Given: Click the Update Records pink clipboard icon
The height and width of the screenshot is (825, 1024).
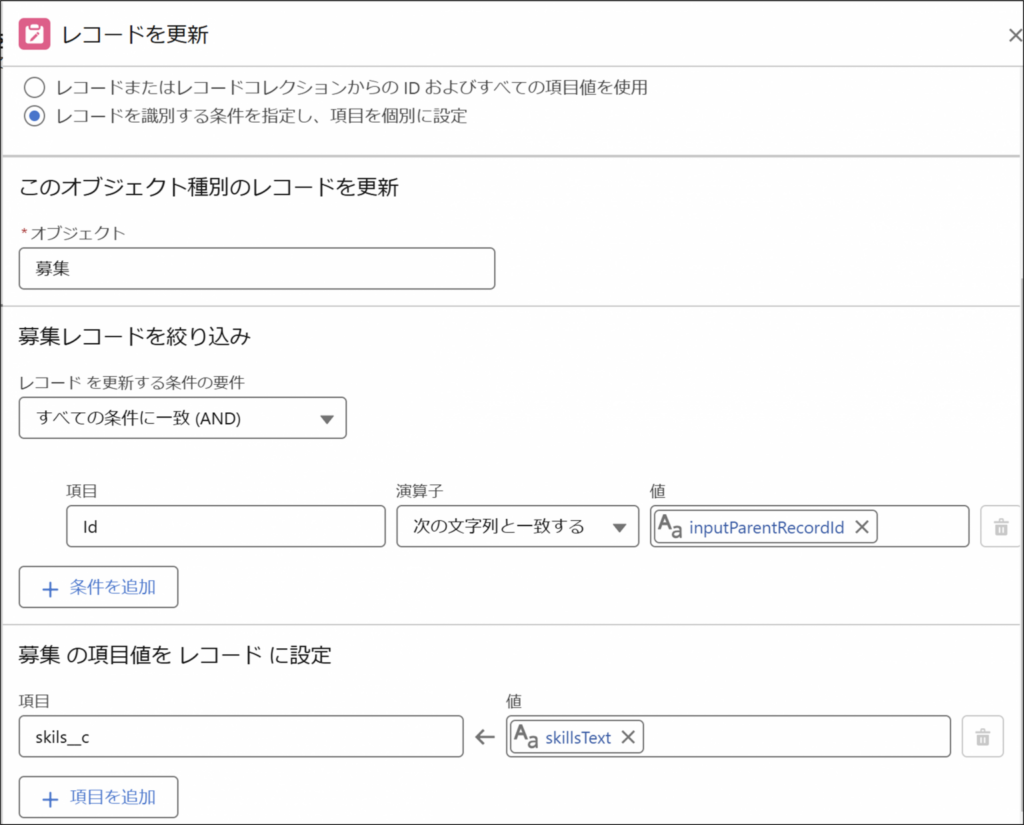Looking at the screenshot, I should click(x=34, y=34).
